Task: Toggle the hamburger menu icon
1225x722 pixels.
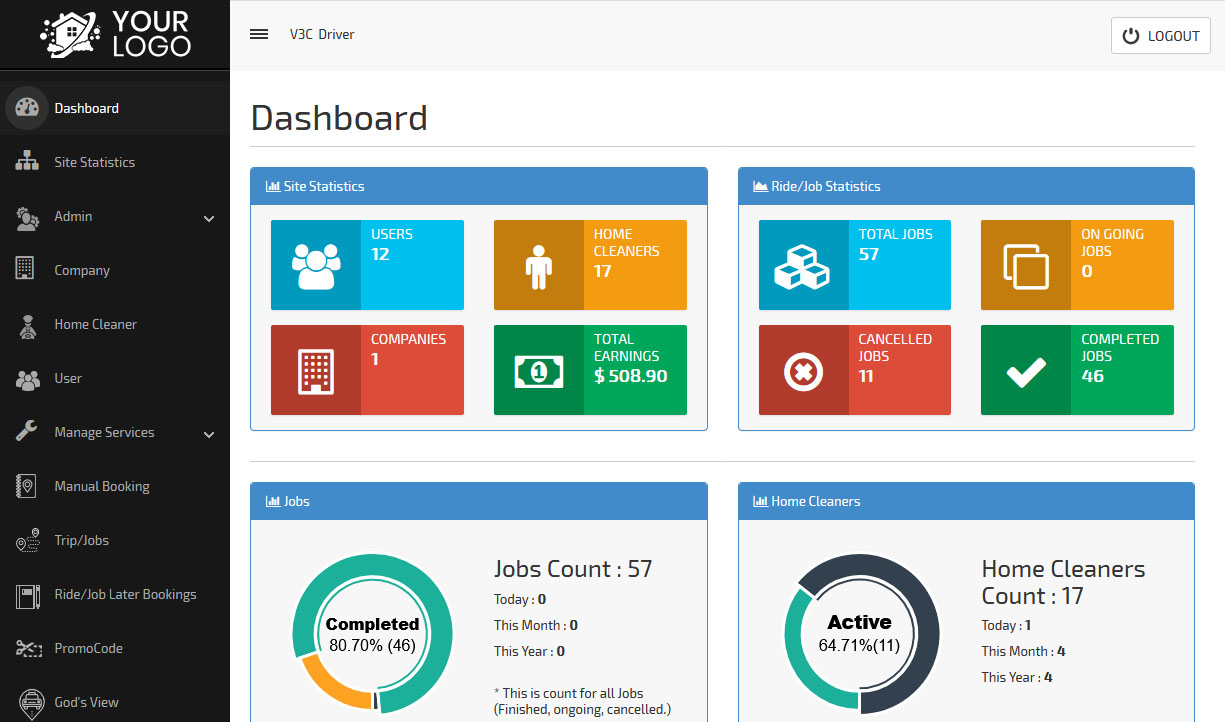Action: pyautogui.click(x=259, y=34)
